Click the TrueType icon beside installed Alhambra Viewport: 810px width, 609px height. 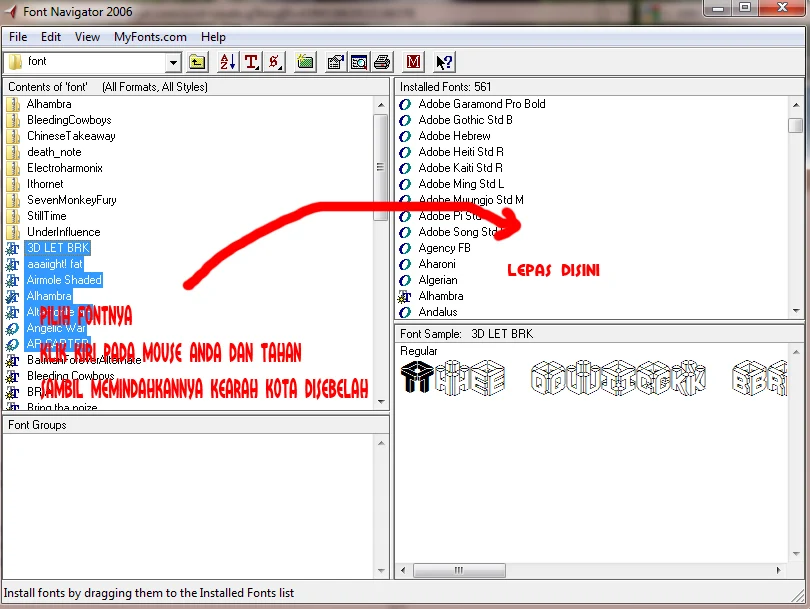404,296
